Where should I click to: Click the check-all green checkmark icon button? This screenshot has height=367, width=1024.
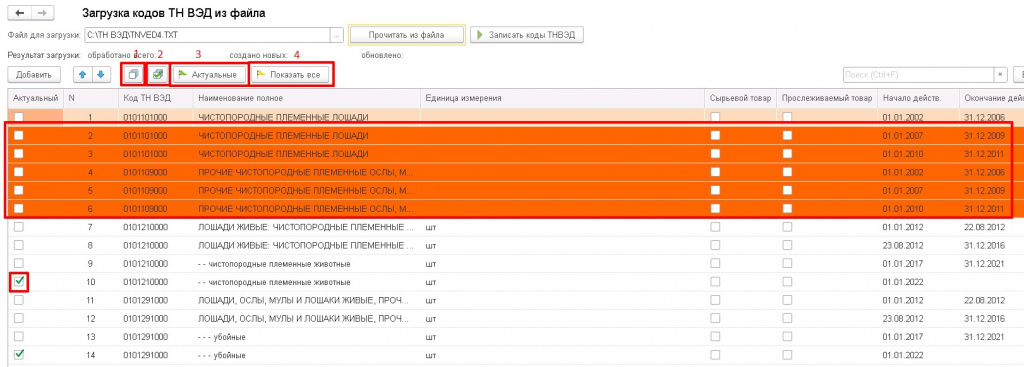157,75
